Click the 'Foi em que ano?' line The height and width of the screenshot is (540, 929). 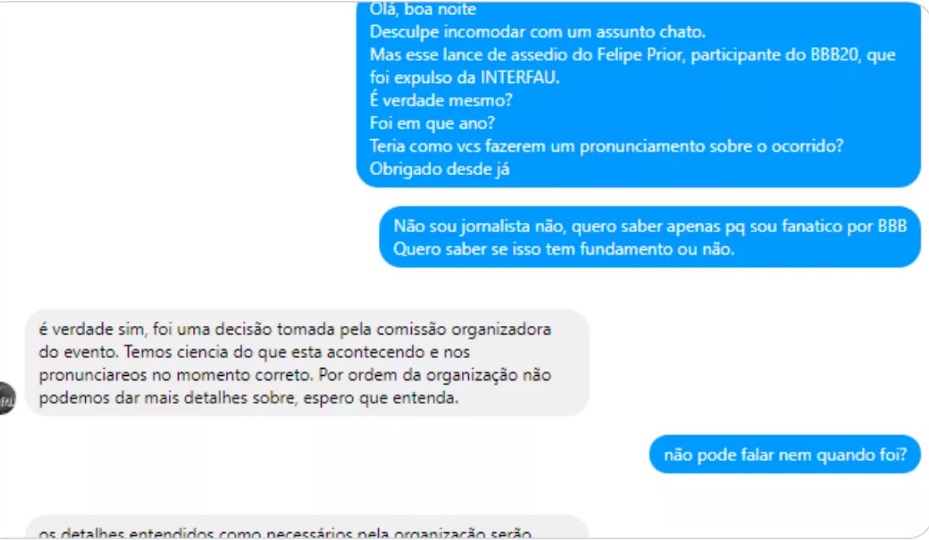pos(432,123)
